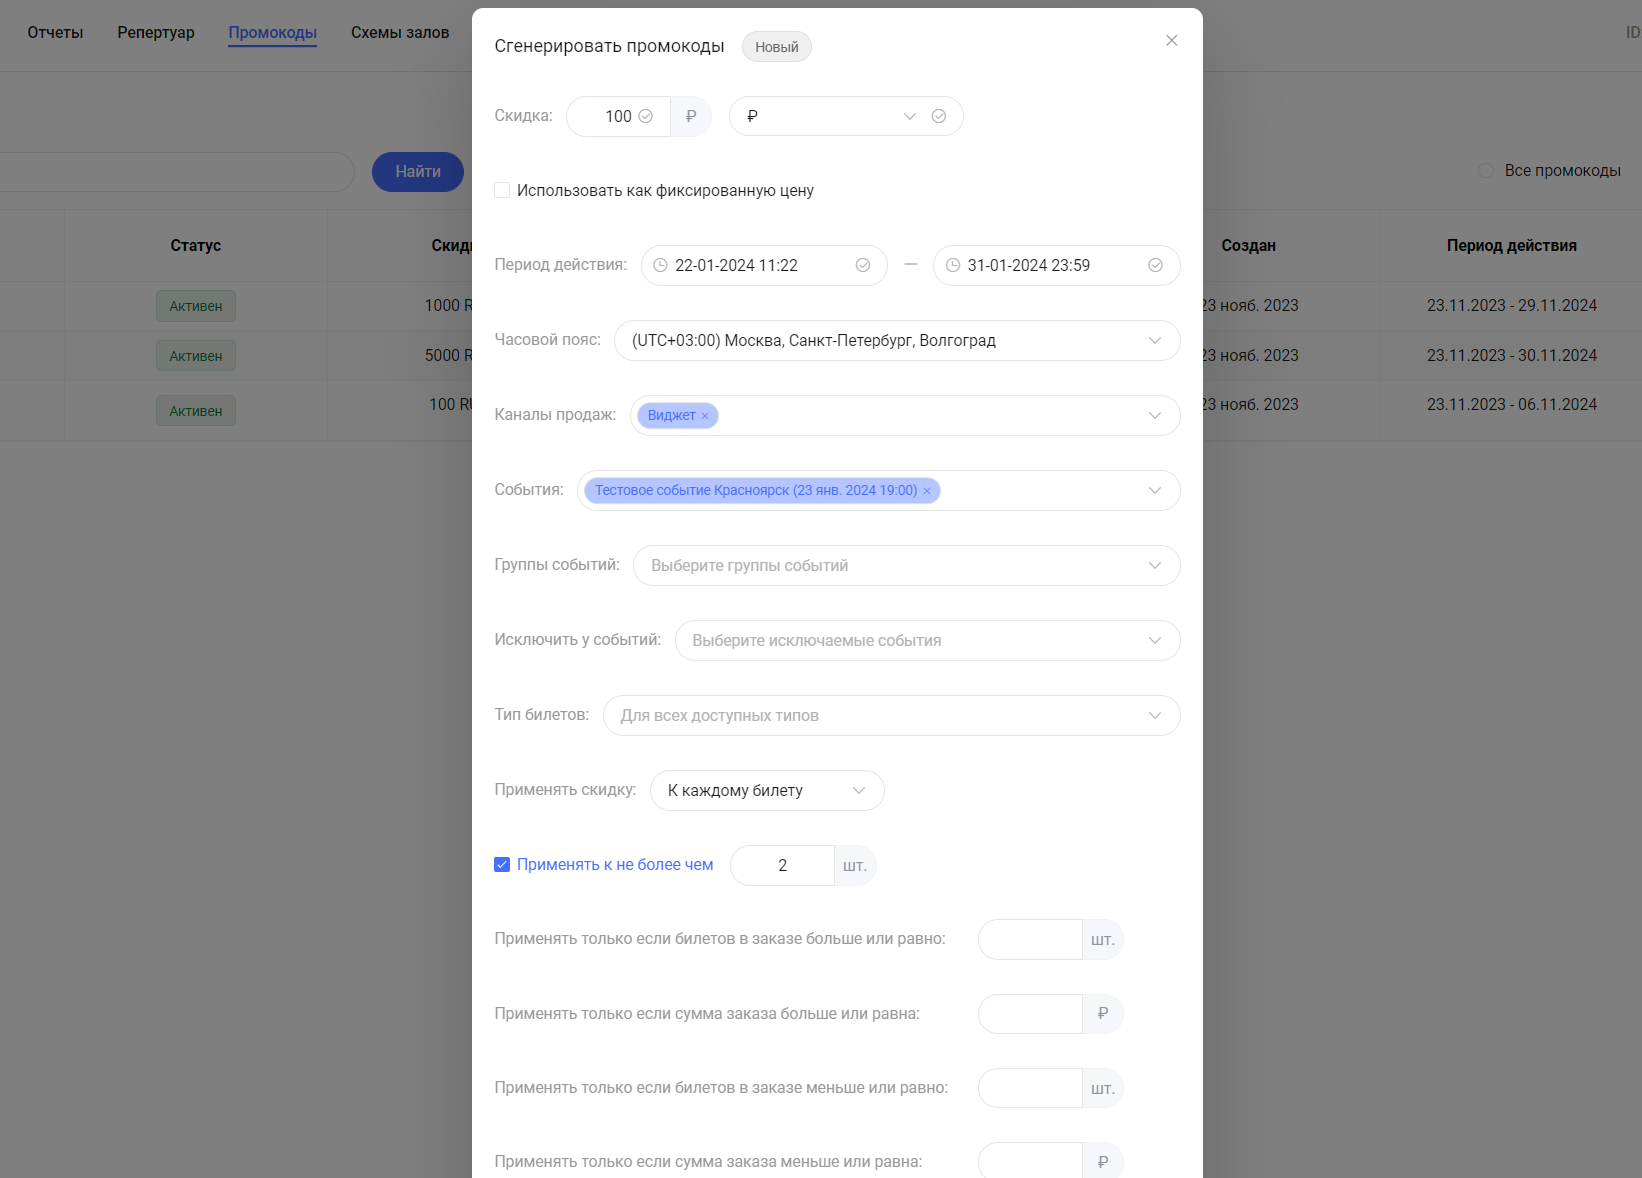1642x1178 pixels.
Task: Open the Репертуар tab
Action: coord(156,33)
